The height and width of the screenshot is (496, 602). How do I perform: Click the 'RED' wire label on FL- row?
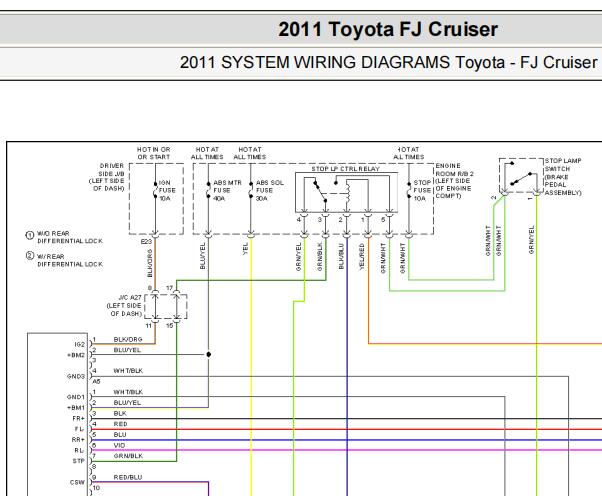[120, 424]
